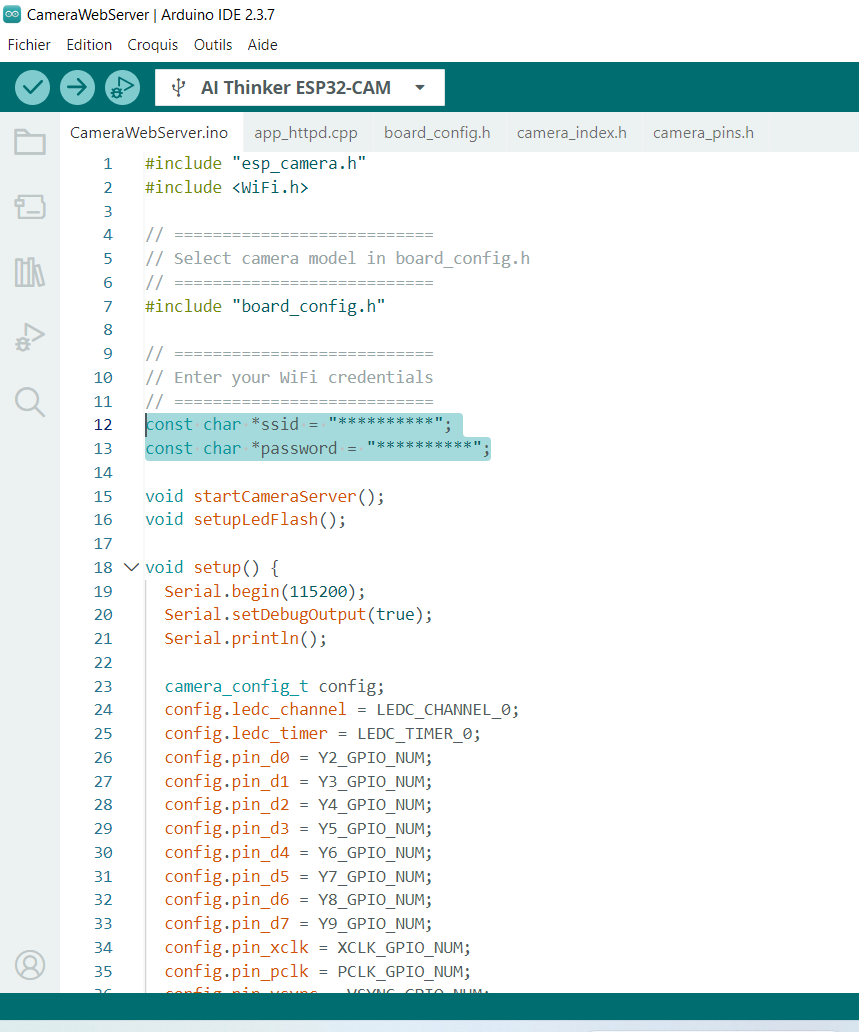Click startCameraServer() declaration text
The height and width of the screenshot is (1032, 859).
pyautogui.click(x=289, y=496)
